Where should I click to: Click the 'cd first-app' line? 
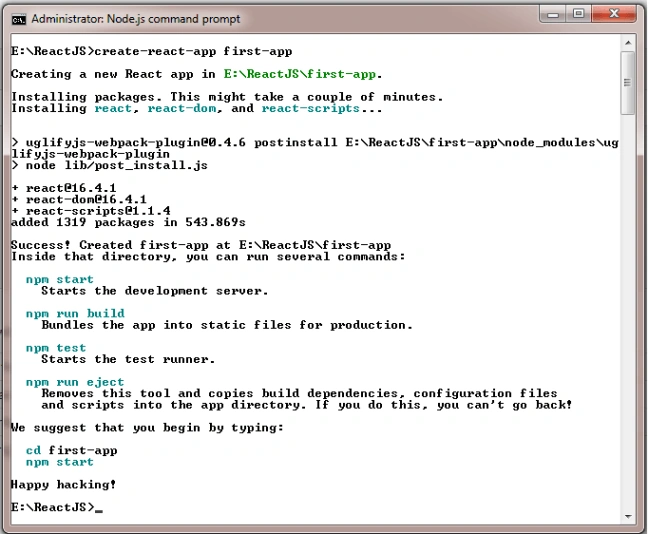tap(71, 450)
